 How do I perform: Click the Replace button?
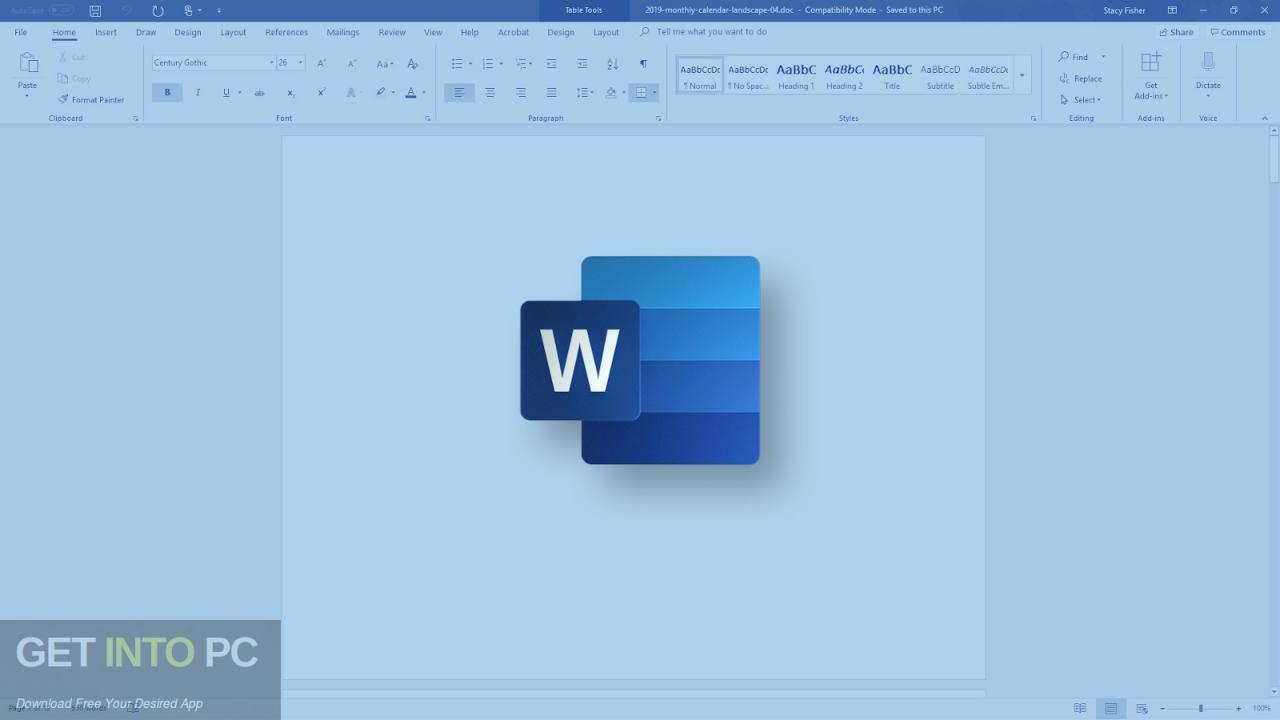(x=1081, y=78)
